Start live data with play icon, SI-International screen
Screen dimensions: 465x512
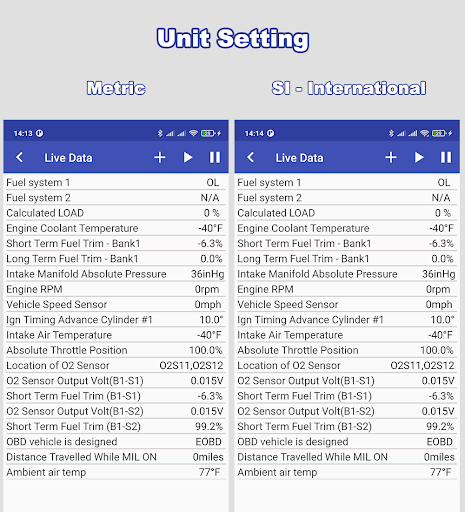[x=419, y=157]
